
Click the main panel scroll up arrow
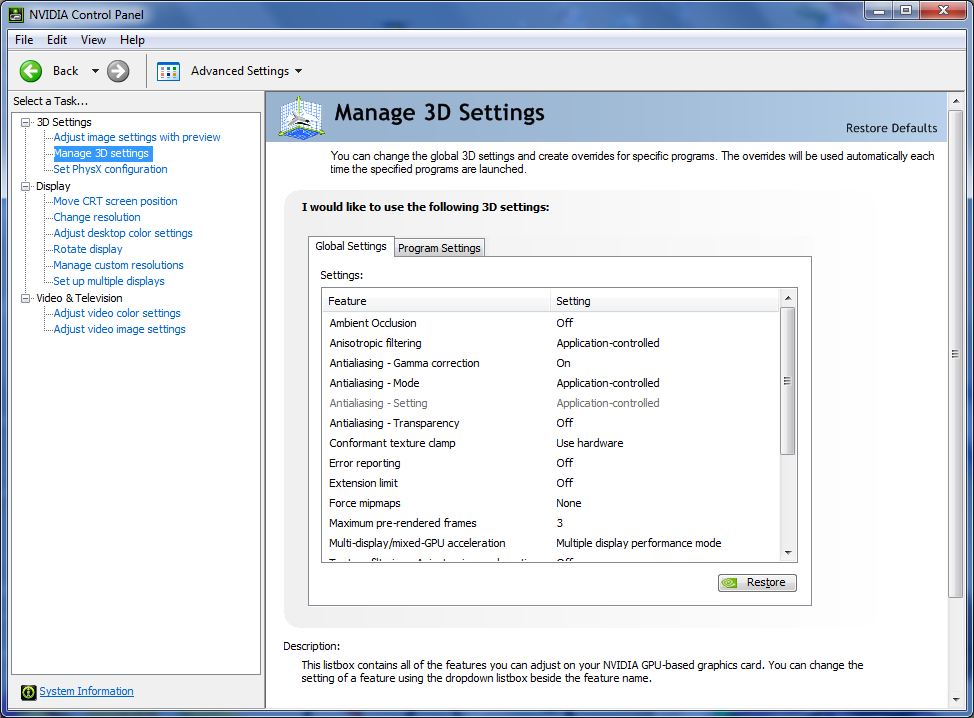pos(955,101)
